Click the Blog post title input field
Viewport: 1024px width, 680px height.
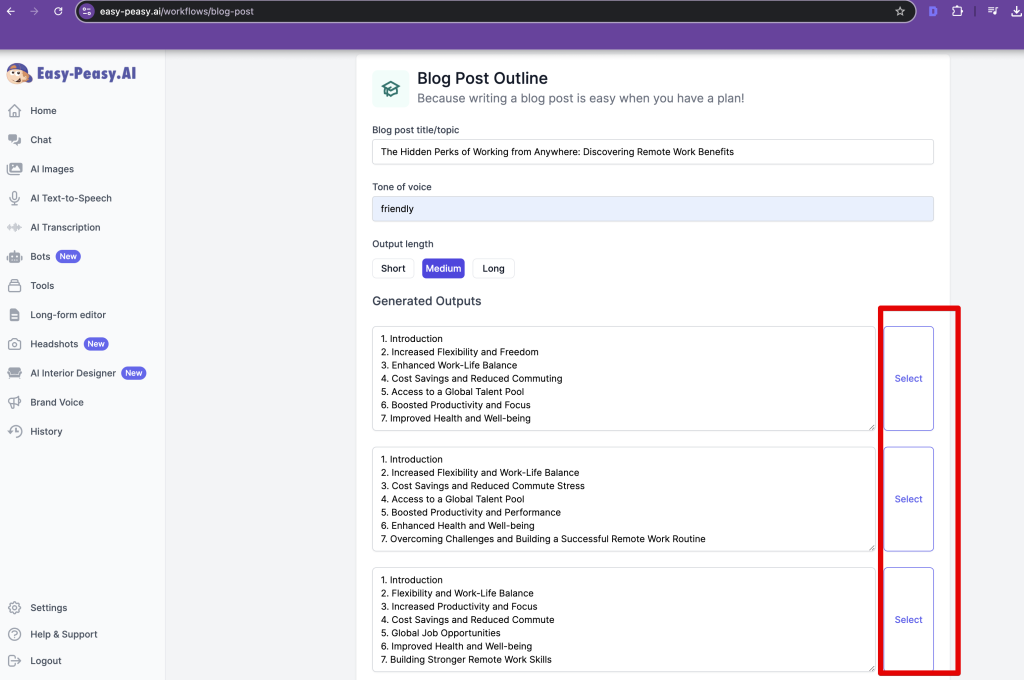coord(652,152)
